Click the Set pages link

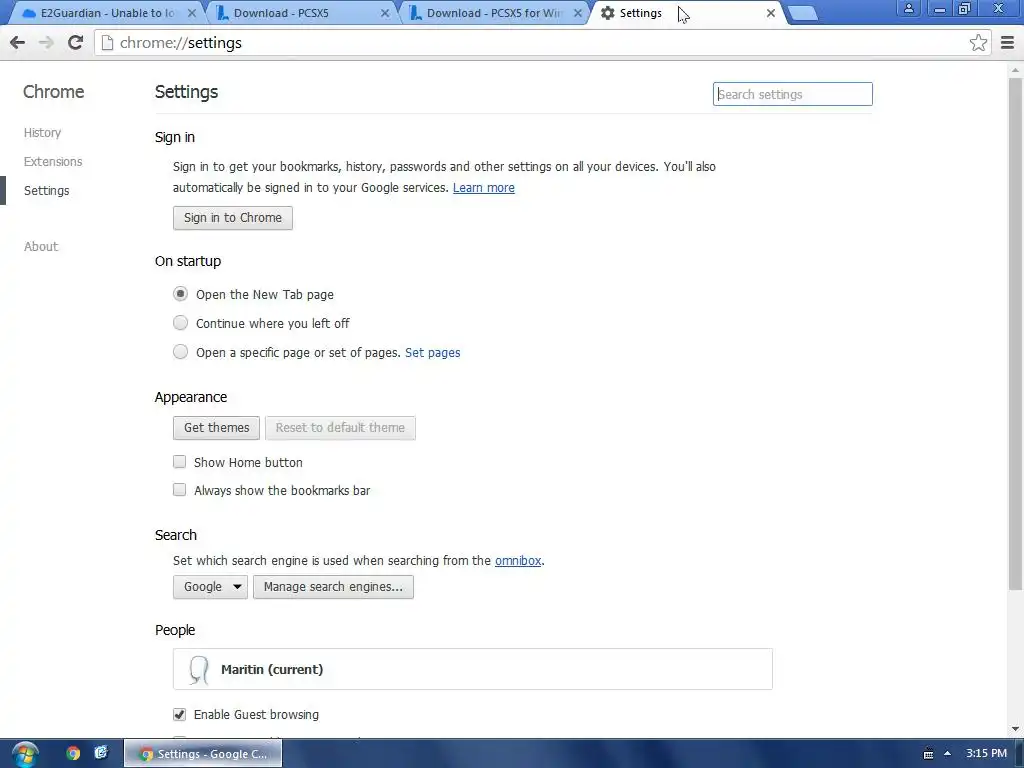click(x=432, y=353)
